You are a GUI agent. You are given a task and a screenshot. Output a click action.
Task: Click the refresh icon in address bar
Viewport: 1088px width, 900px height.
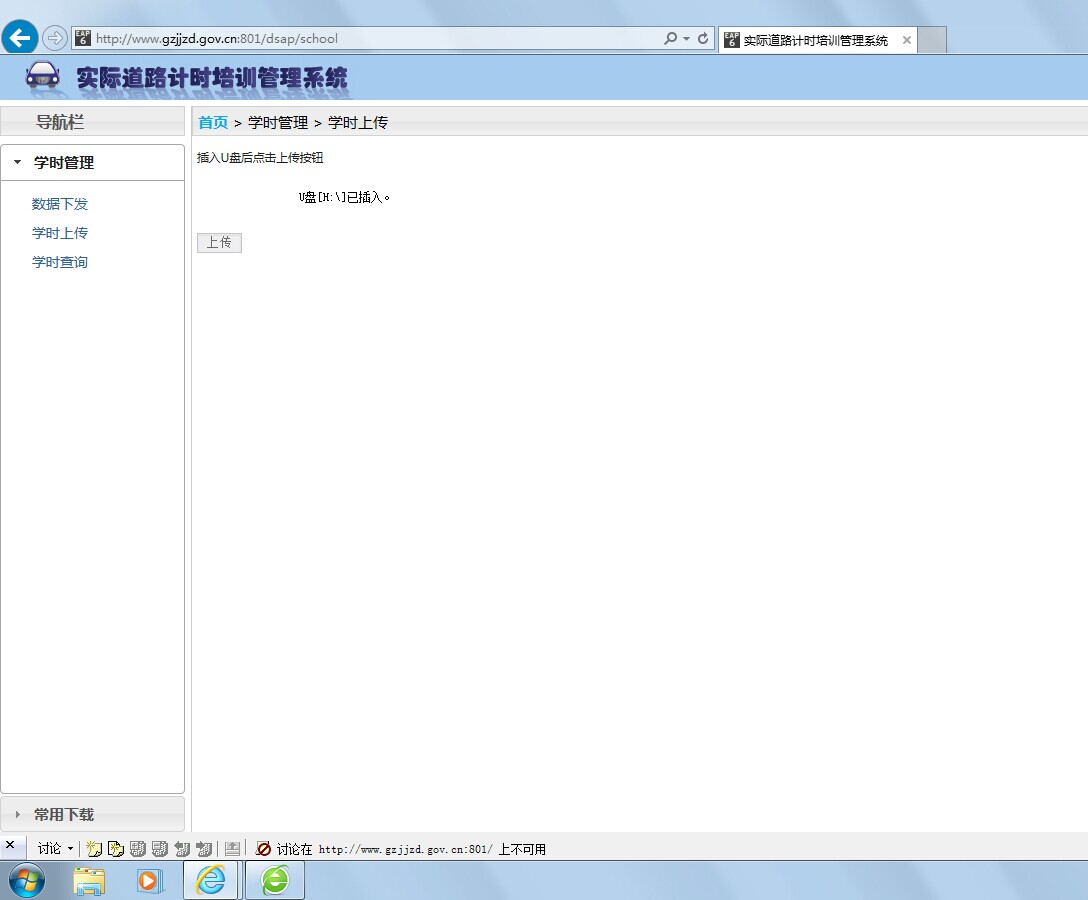(x=703, y=39)
